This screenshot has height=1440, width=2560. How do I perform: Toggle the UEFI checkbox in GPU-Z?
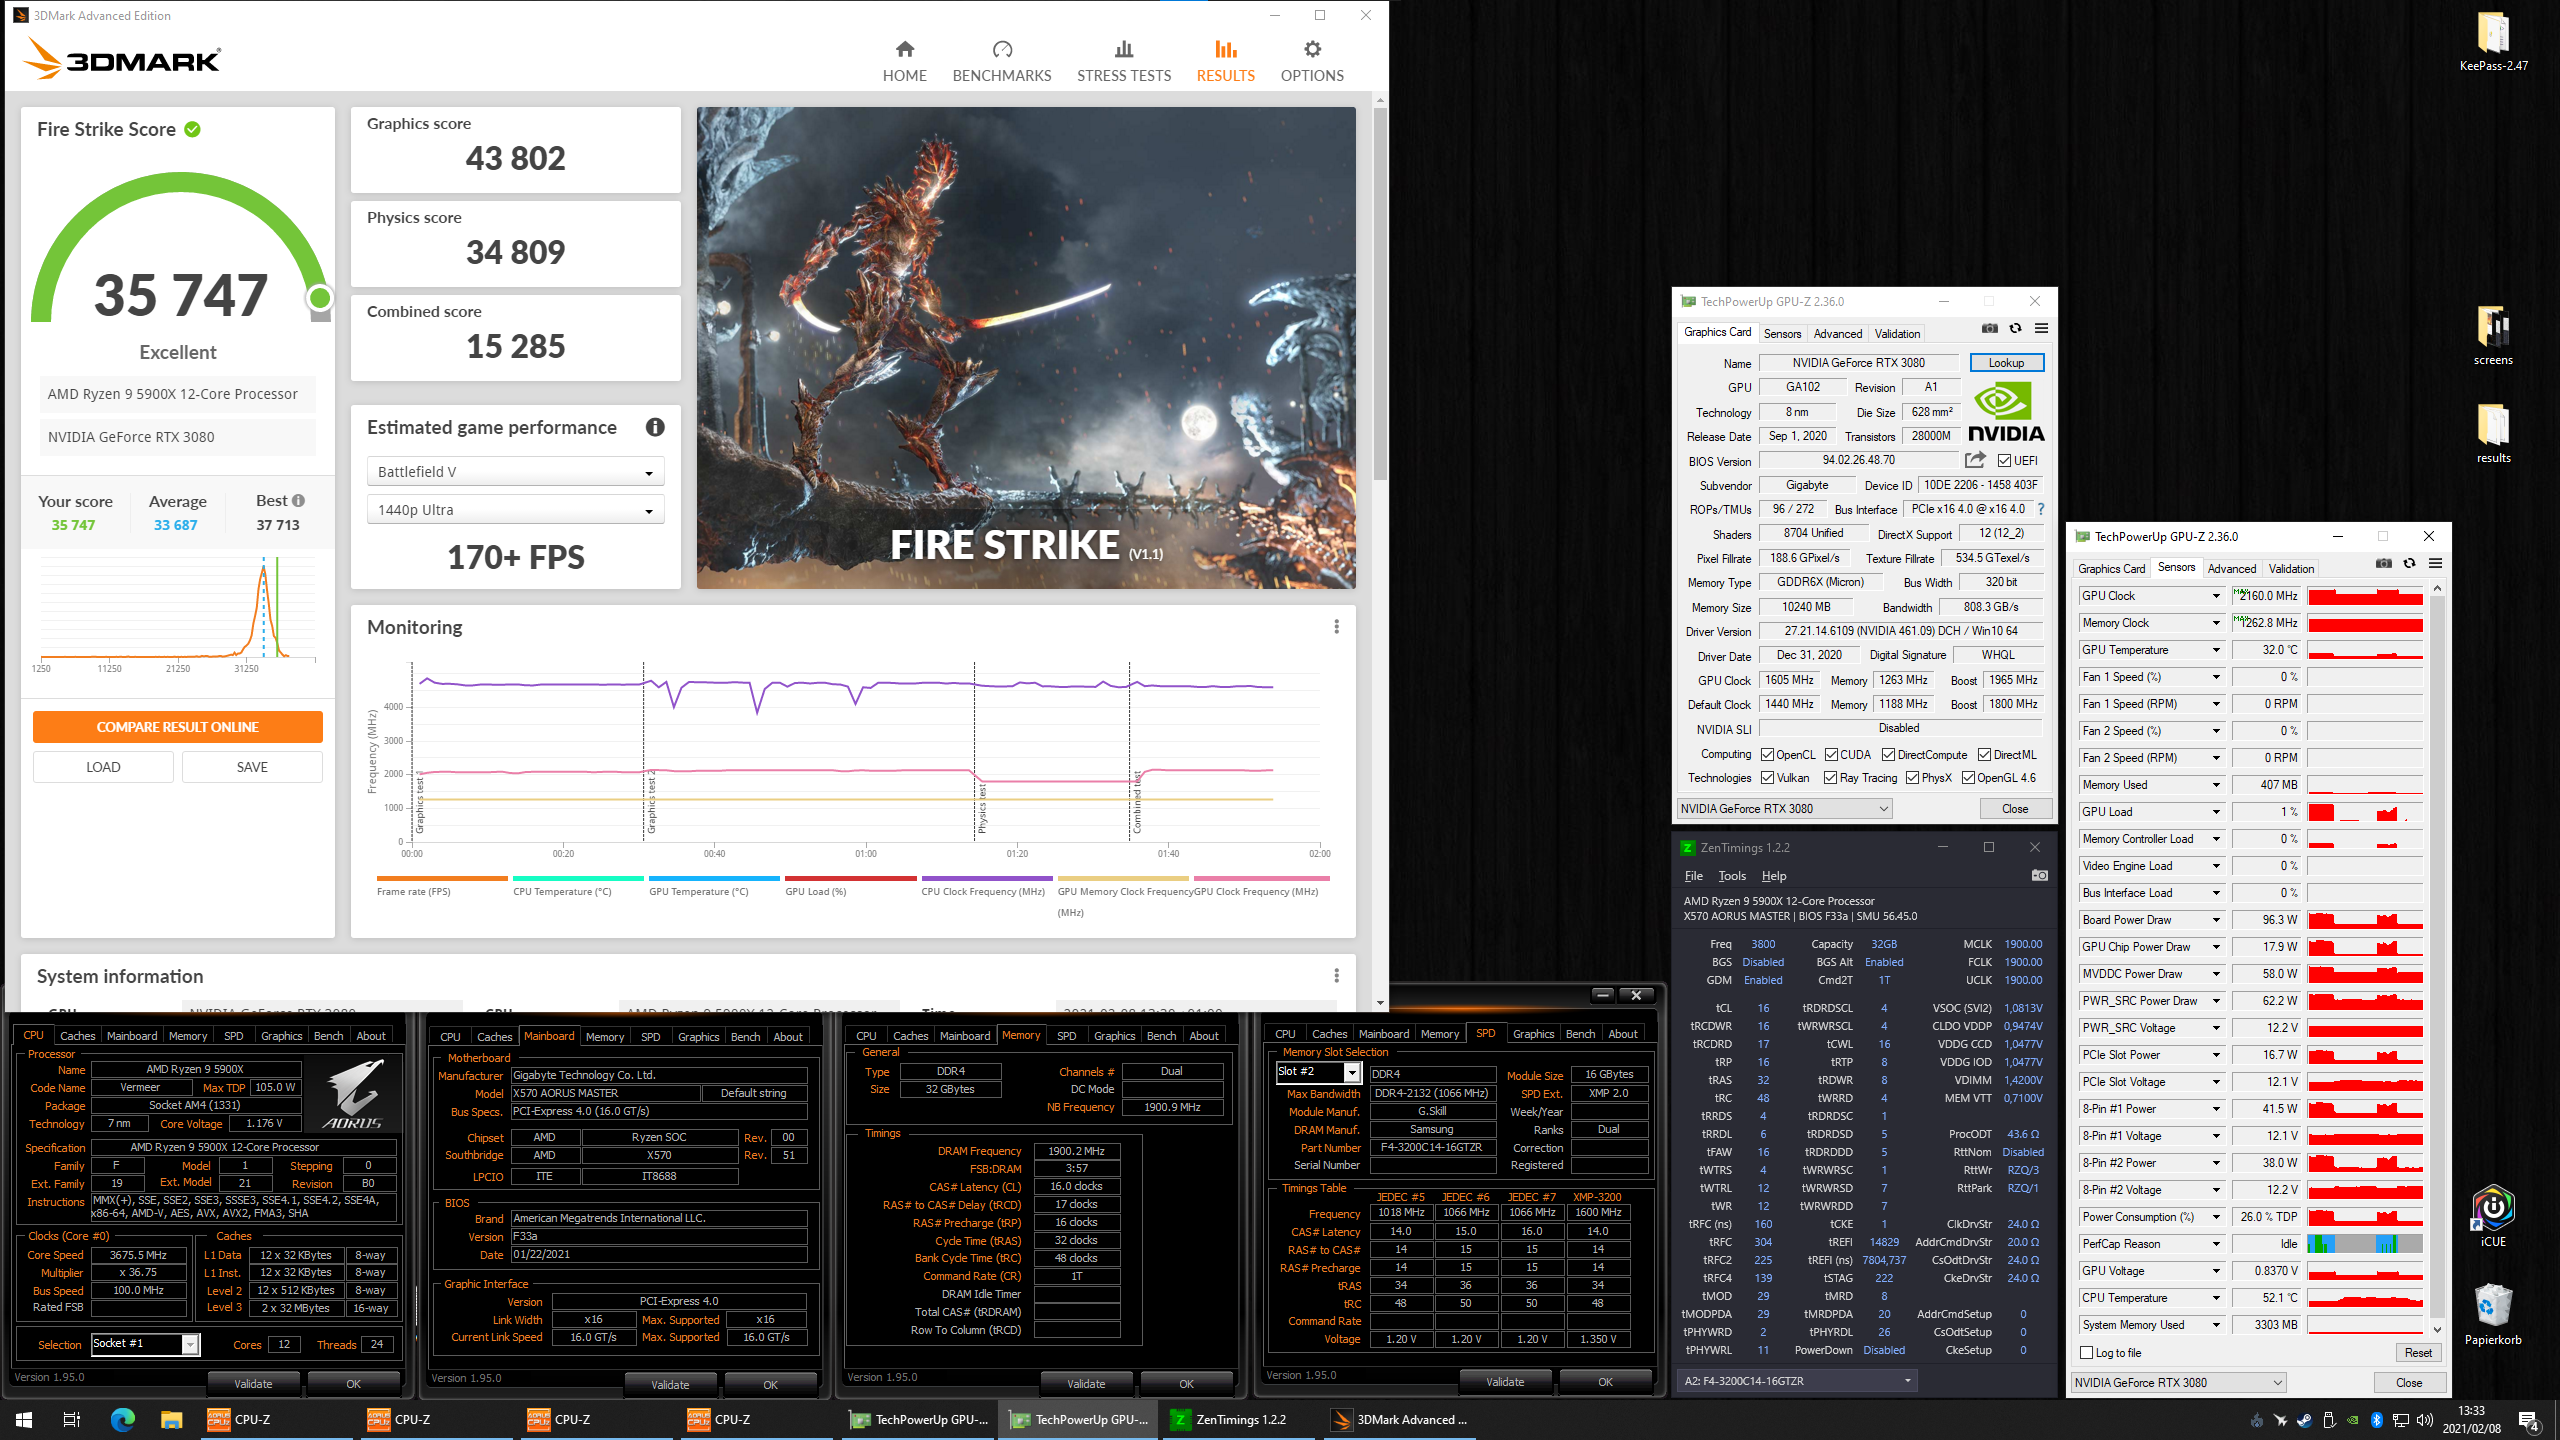[x=2004, y=461]
